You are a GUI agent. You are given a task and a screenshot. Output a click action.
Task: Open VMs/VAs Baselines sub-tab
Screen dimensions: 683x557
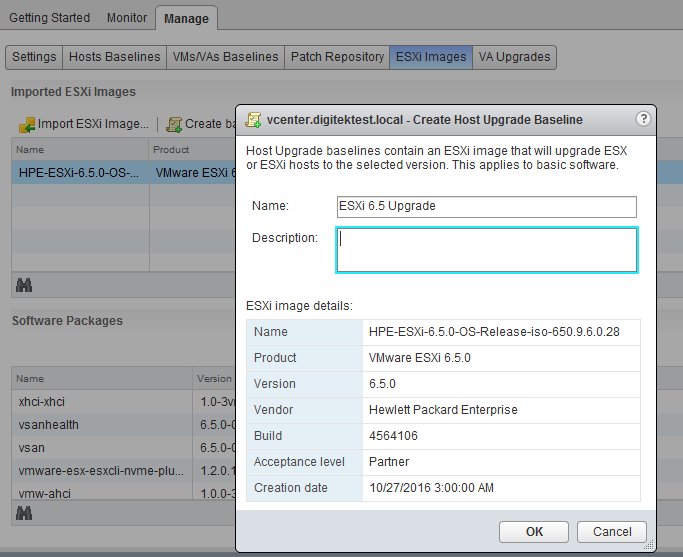coord(225,57)
